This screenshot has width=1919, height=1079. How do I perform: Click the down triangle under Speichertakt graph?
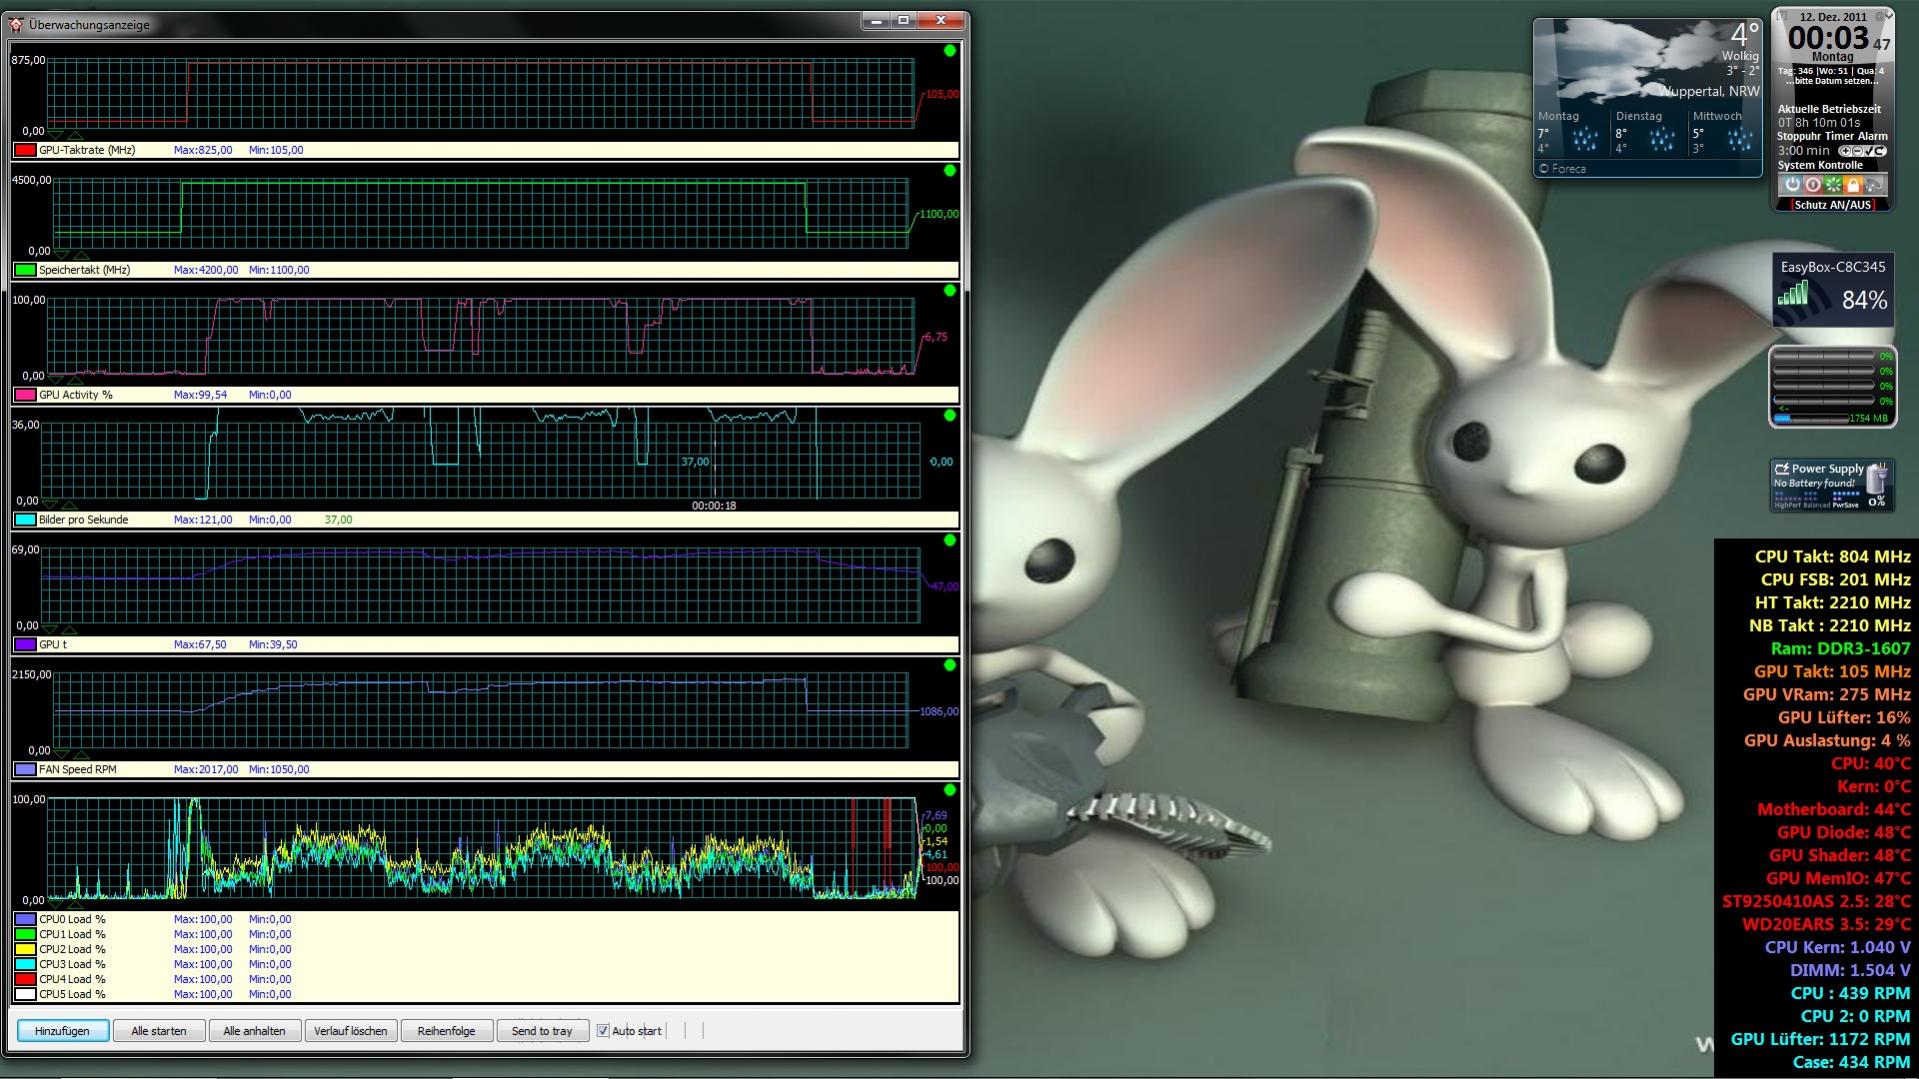[62, 255]
